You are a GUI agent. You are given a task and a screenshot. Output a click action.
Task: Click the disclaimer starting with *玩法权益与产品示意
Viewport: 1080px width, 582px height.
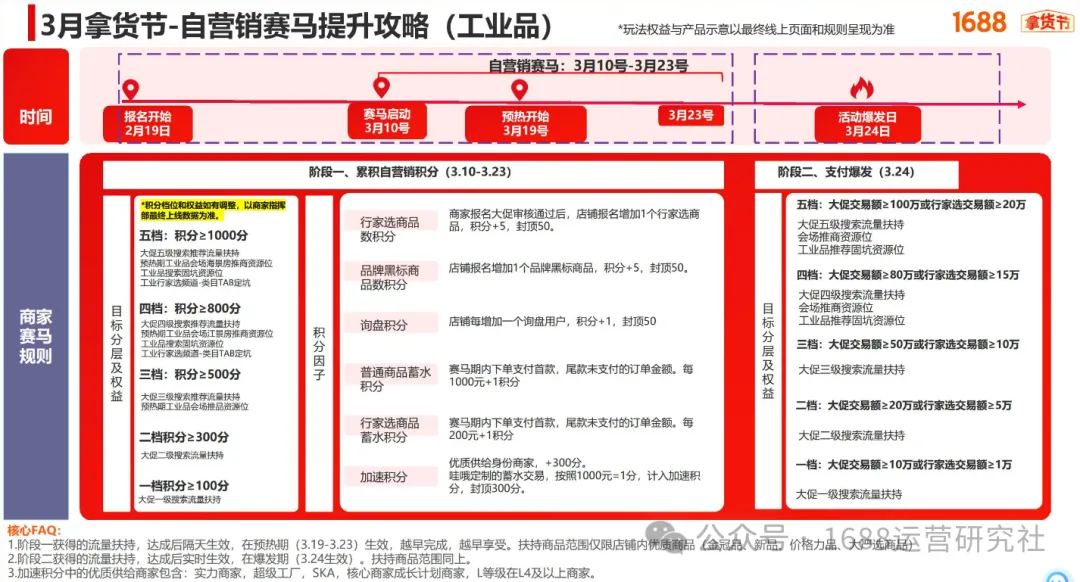(756, 30)
